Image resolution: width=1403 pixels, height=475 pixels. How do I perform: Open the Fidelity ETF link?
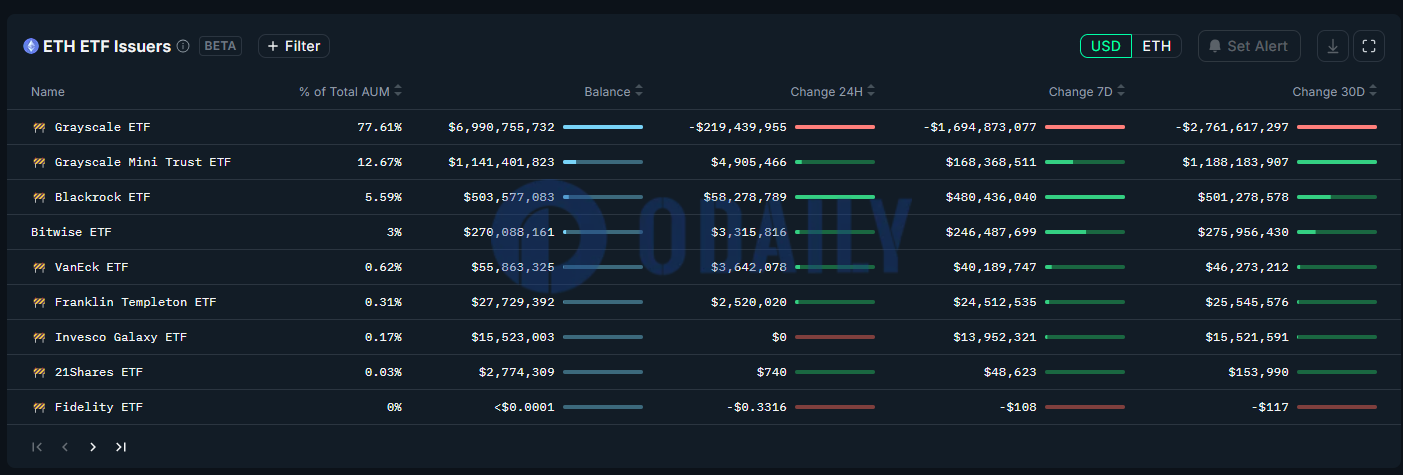click(x=99, y=407)
